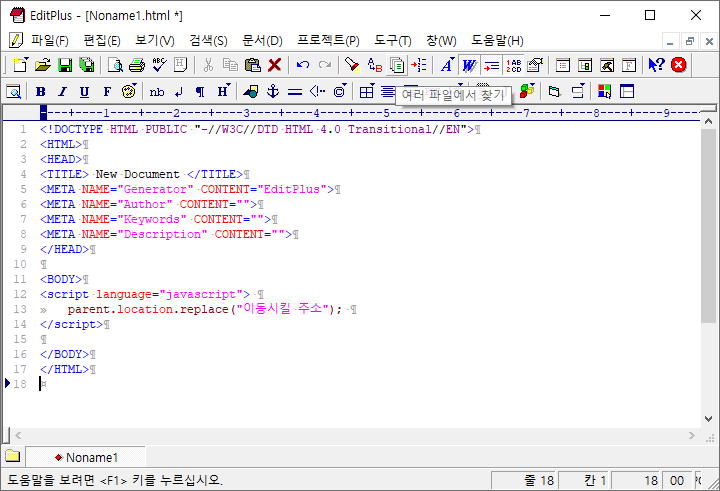Apply Underline tag with the U icon

pyautogui.click(x=84, y=92)
